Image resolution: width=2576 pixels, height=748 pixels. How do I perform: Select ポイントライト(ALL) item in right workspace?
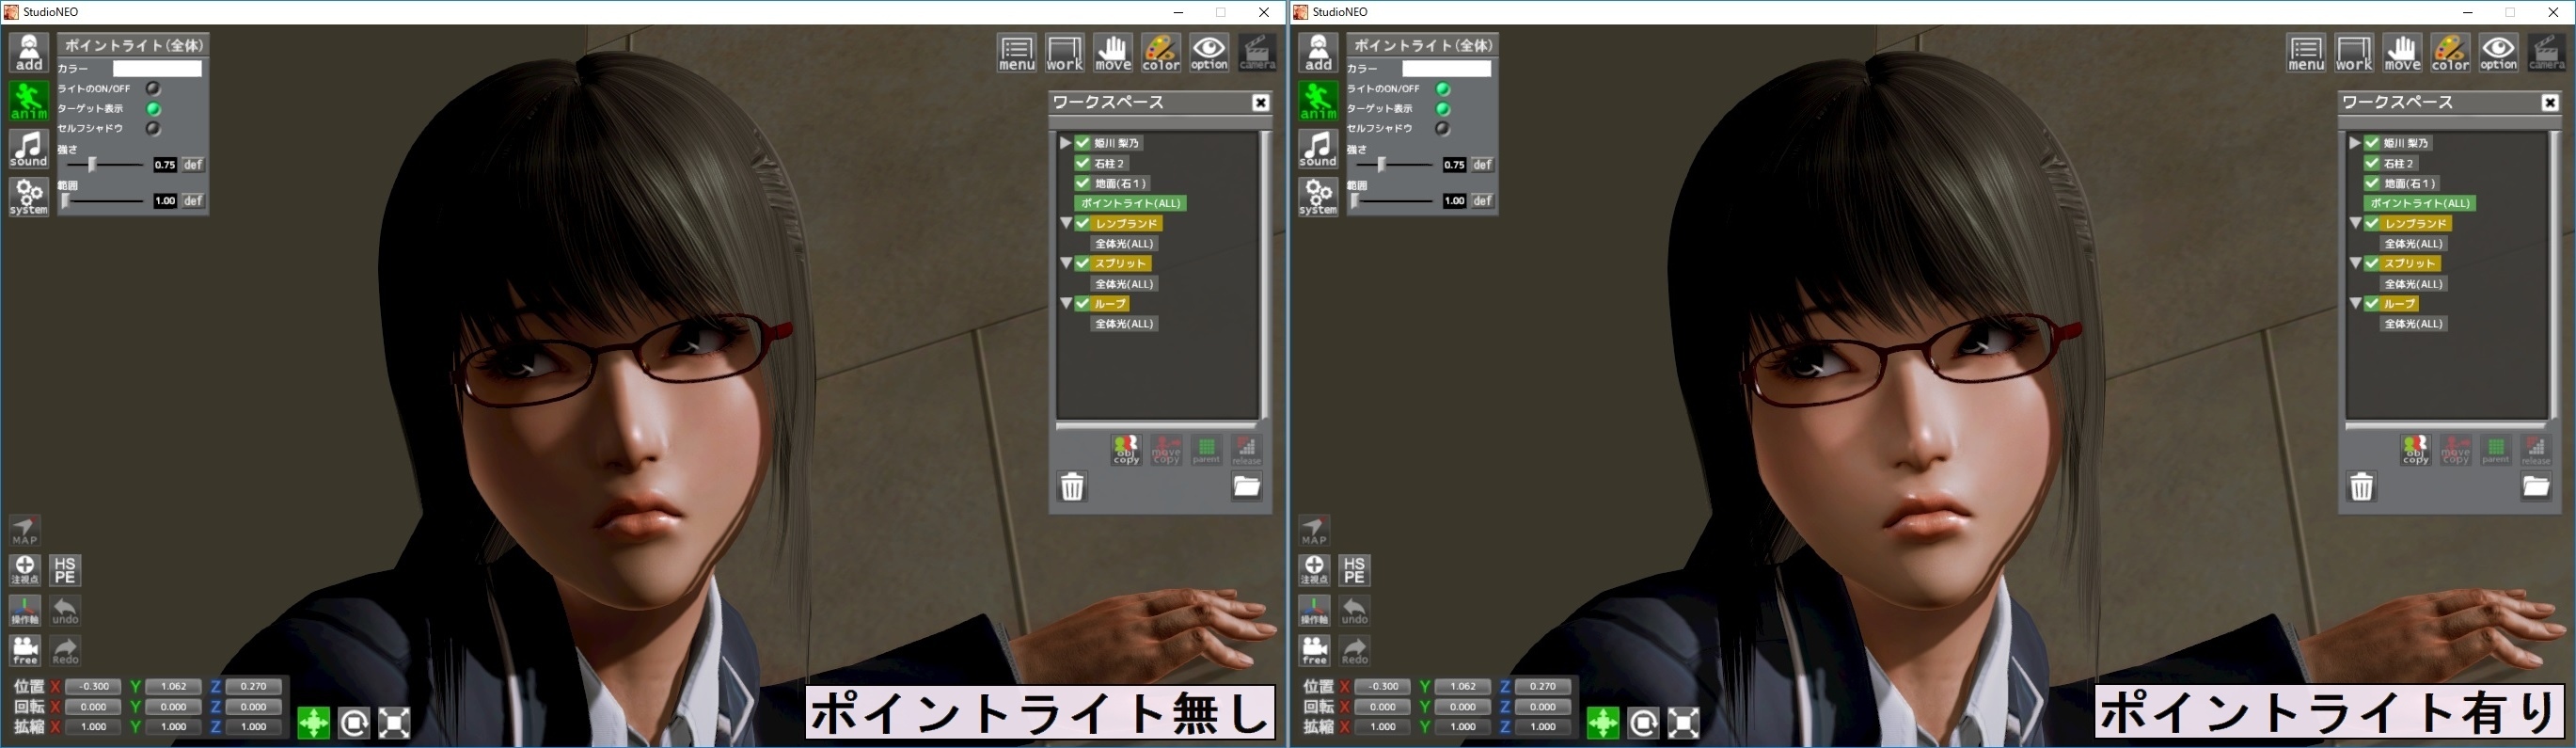2419,203
